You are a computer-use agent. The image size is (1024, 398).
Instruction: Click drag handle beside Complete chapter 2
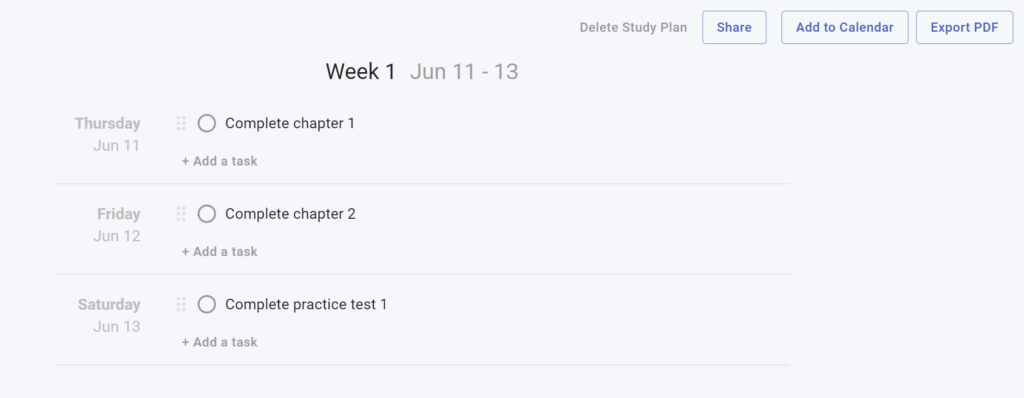(x=181, y=214)
